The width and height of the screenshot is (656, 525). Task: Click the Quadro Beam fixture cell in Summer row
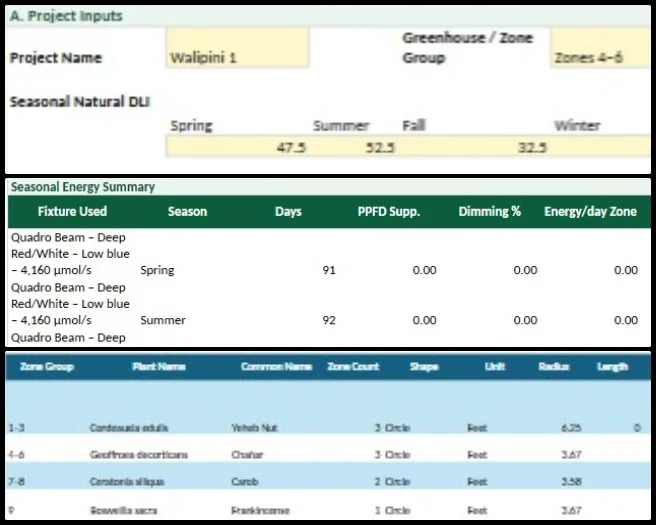pos(70,304)
